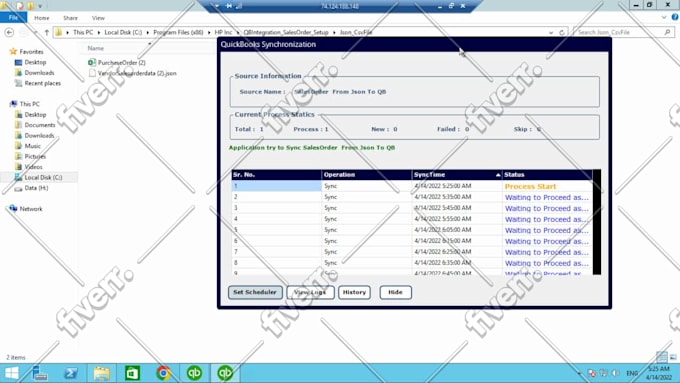Screen dimensions: 680x383
Task: Open Music folder under This PC
Action: (28, 146)
